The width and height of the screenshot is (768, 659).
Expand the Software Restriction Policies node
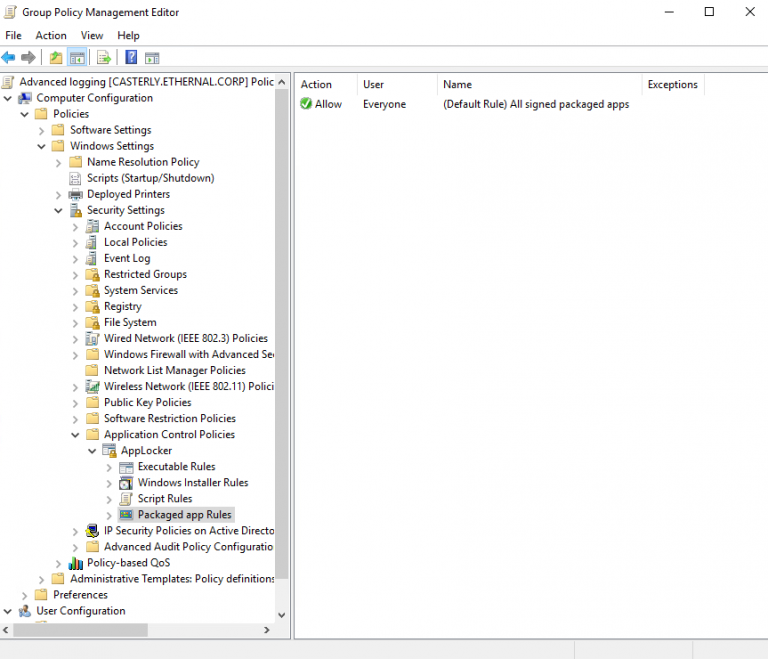76,419
